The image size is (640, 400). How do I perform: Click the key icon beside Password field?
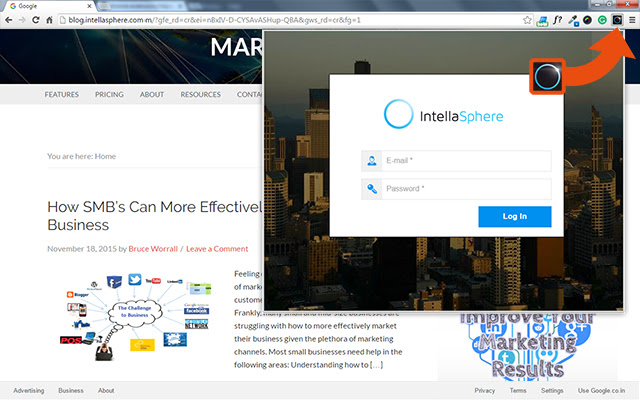(x=371, y=189)
